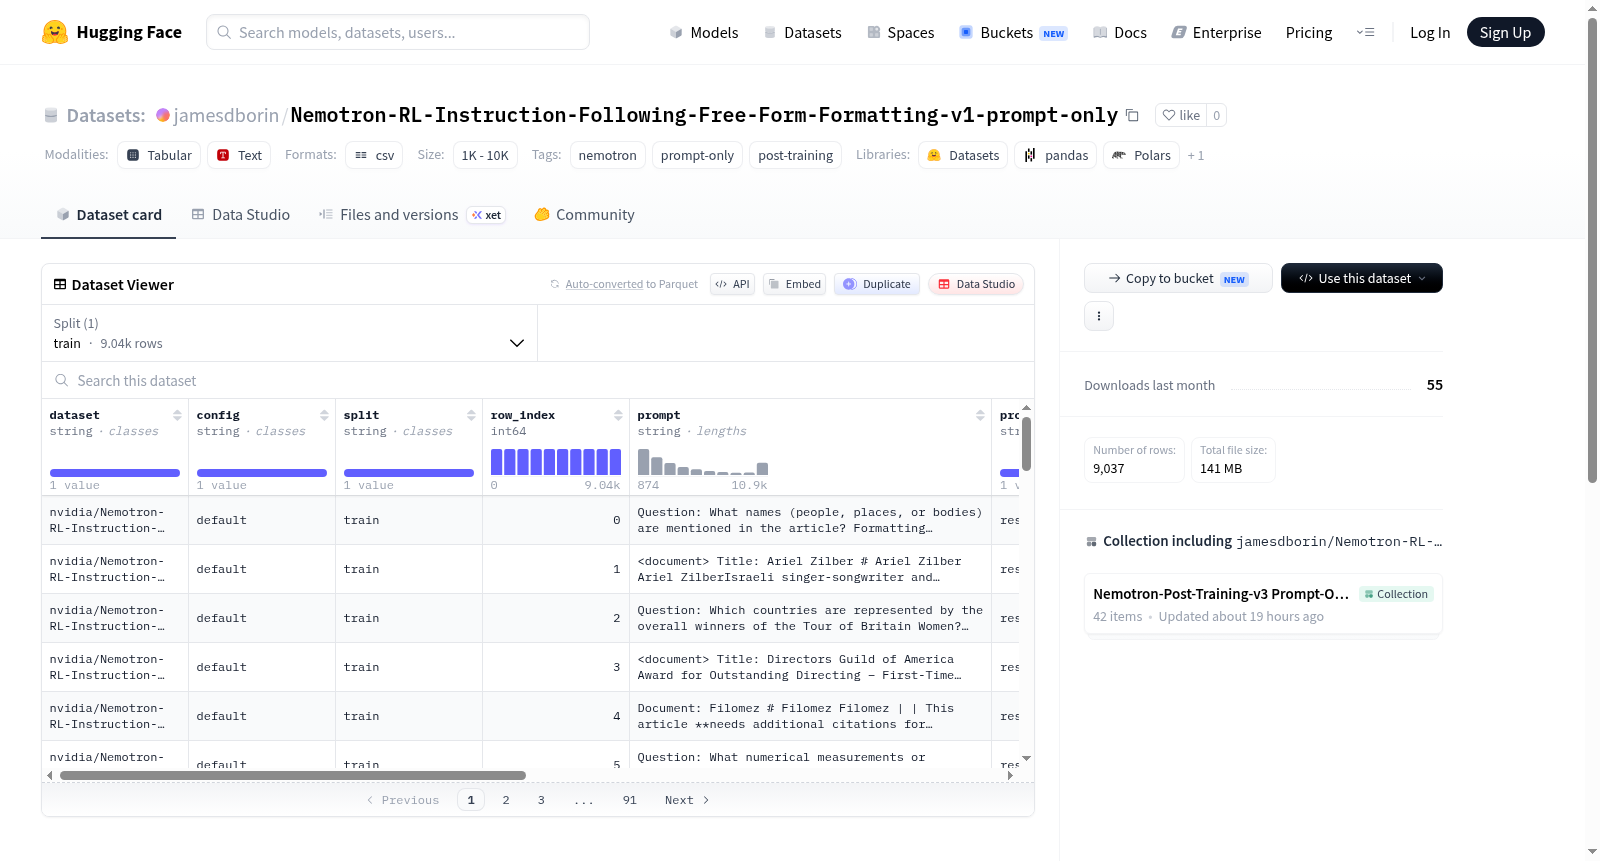Sort the row_index column
The image size is (1600, 861).
click(x=618, y=415)
